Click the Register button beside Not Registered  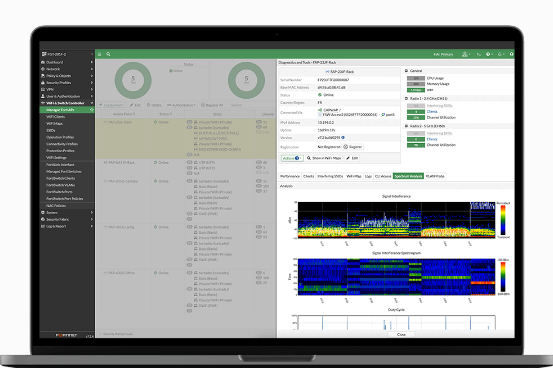353,147
